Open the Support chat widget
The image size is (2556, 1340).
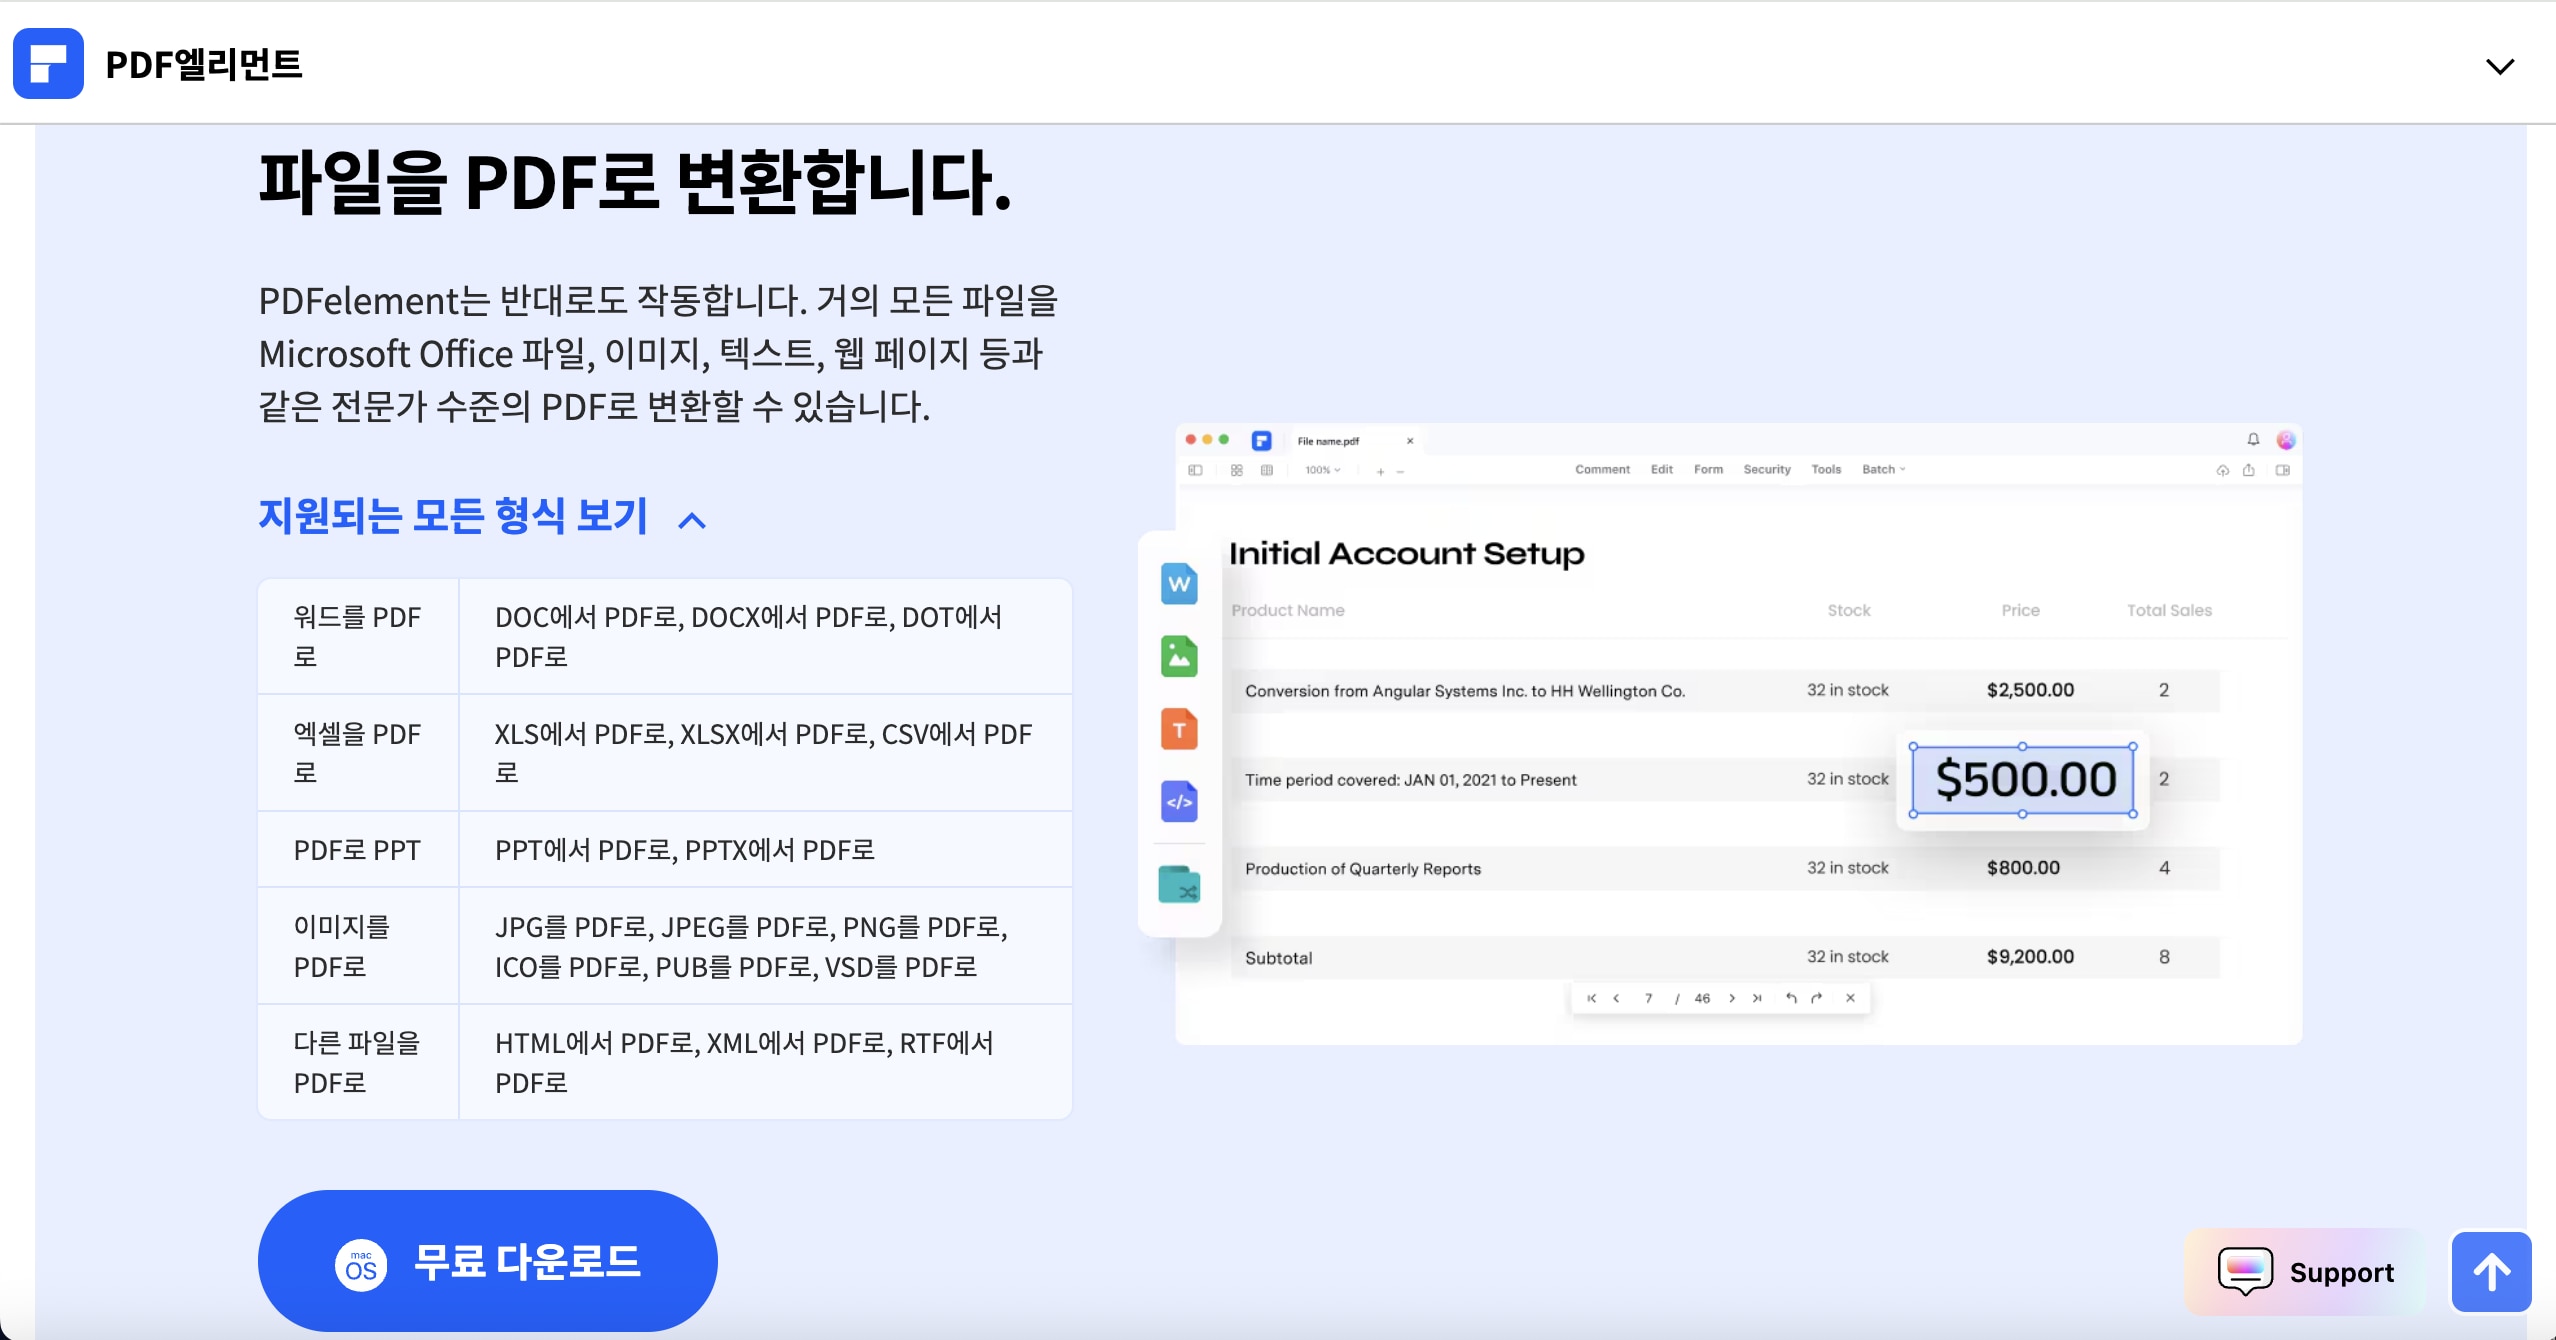[x=2305, y=1272]
